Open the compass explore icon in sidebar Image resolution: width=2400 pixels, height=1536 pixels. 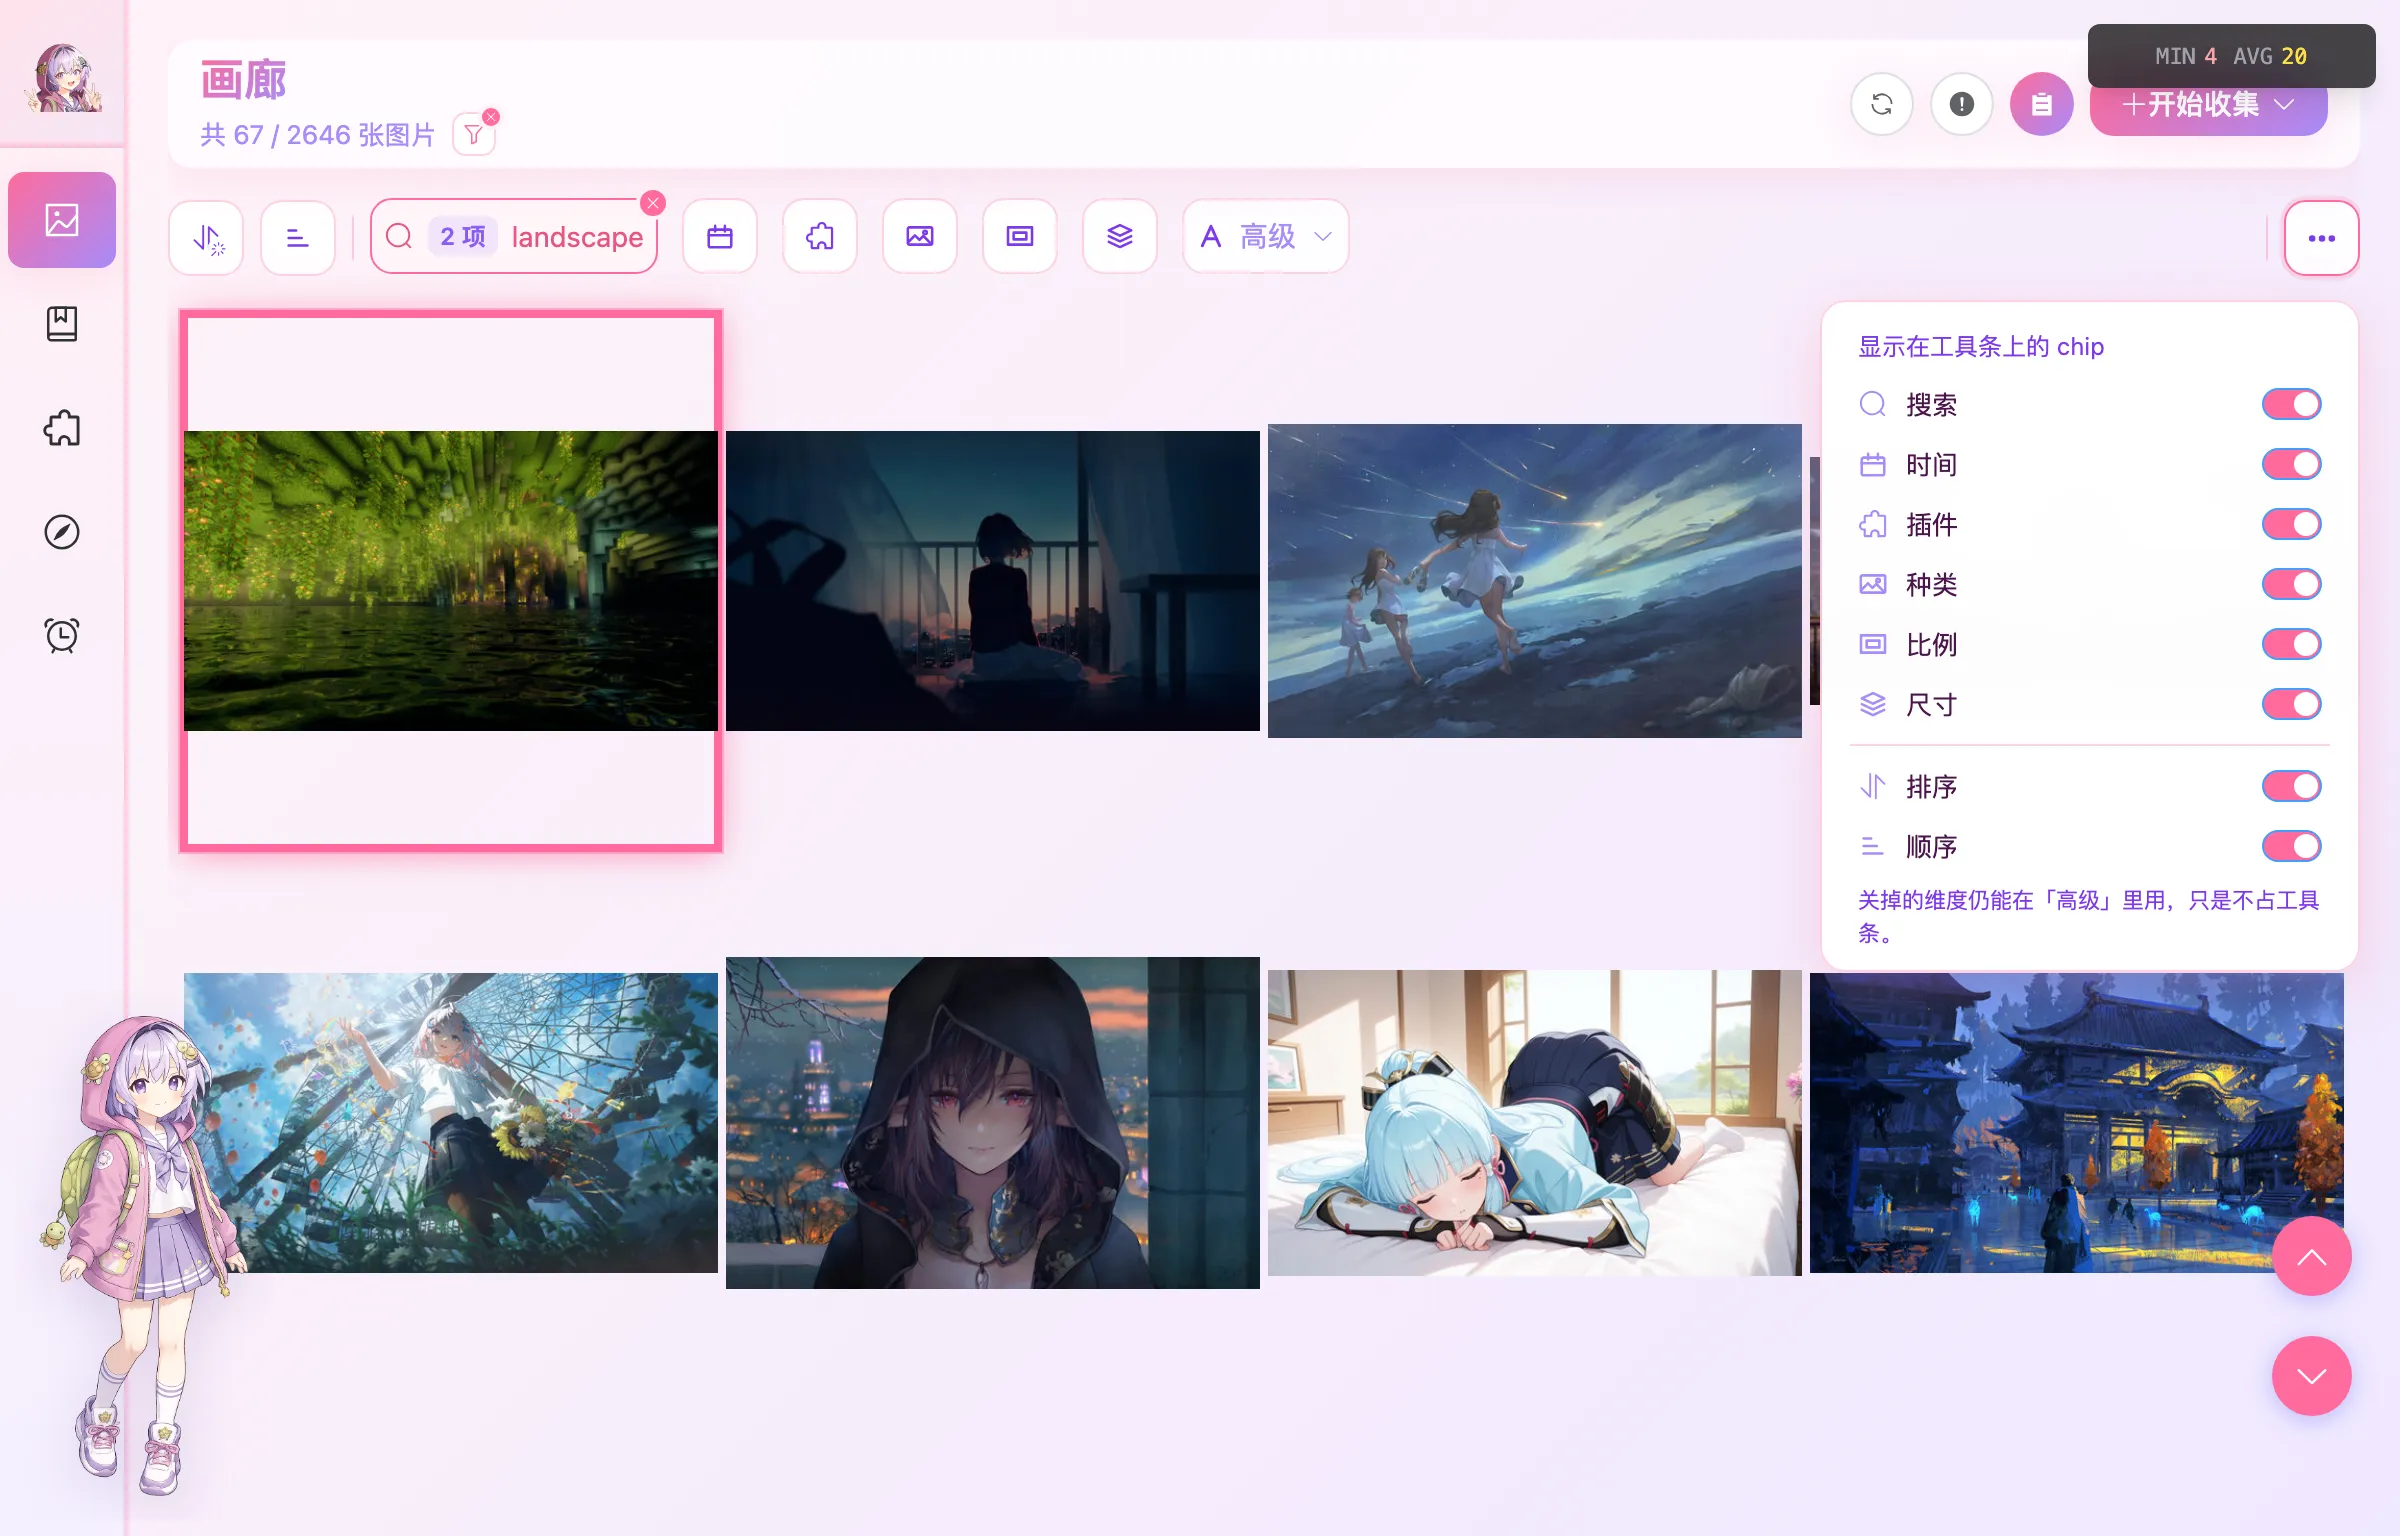pyautogui.click(x=62, y=532)
